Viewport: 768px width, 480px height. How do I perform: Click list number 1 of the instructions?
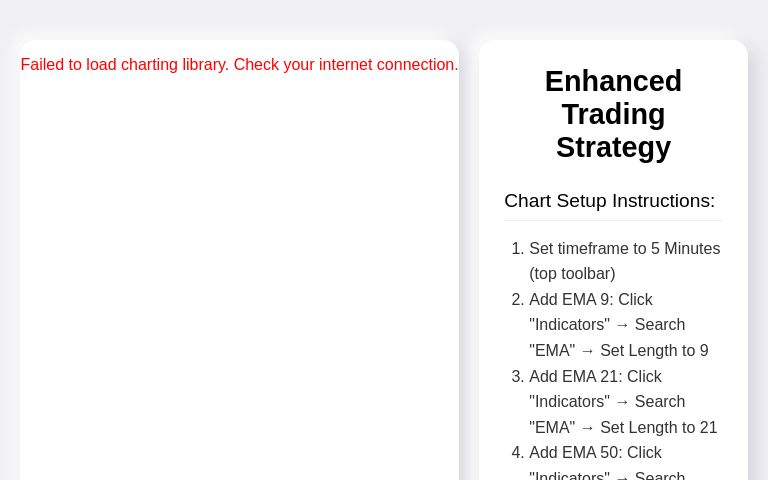[x=517, y=248]
